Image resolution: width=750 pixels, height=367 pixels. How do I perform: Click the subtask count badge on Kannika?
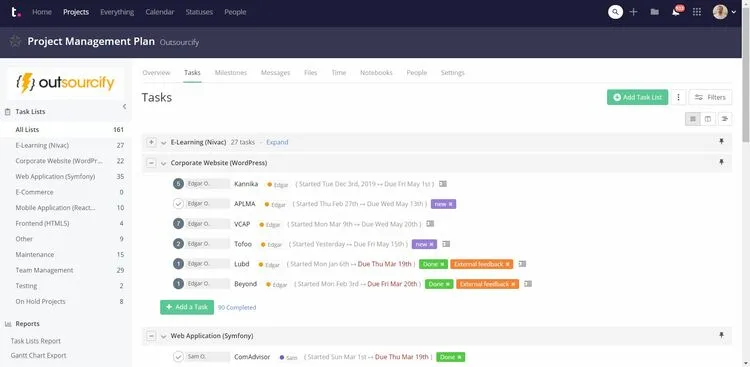tap(178, 184)
